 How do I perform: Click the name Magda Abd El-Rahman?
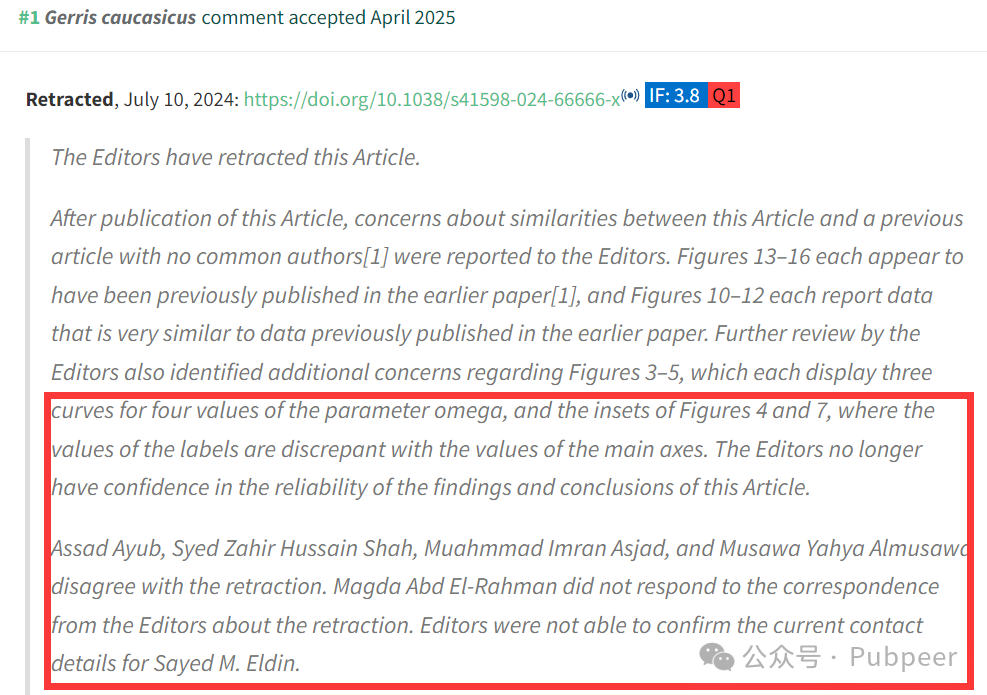click(445, 587)
